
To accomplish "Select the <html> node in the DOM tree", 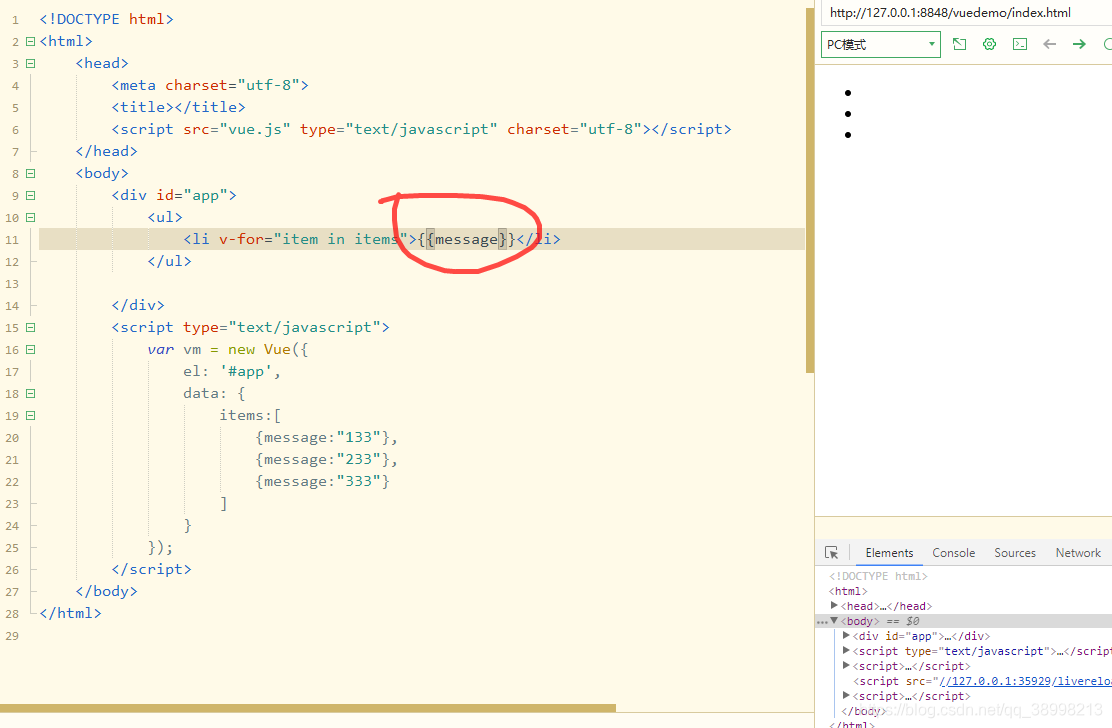I will tap(848, 591).
